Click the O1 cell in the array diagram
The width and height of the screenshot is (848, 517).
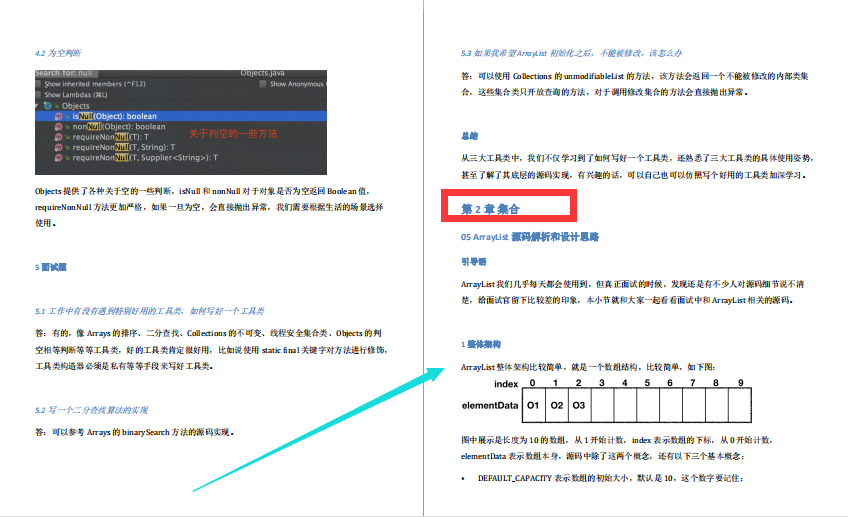click(533, 405)
